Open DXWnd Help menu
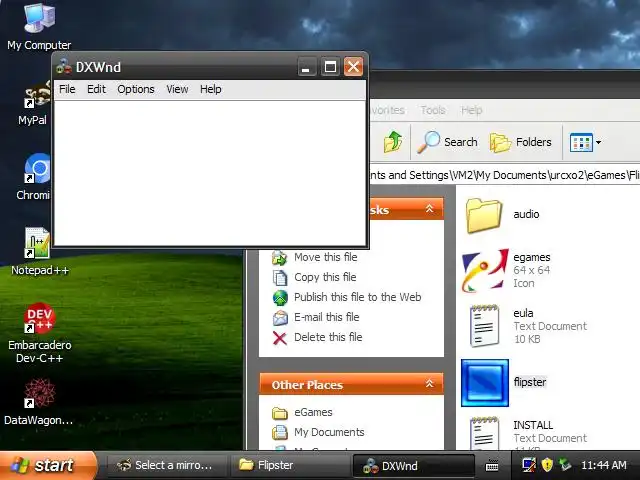640x480 pixels. click(211, 89)
